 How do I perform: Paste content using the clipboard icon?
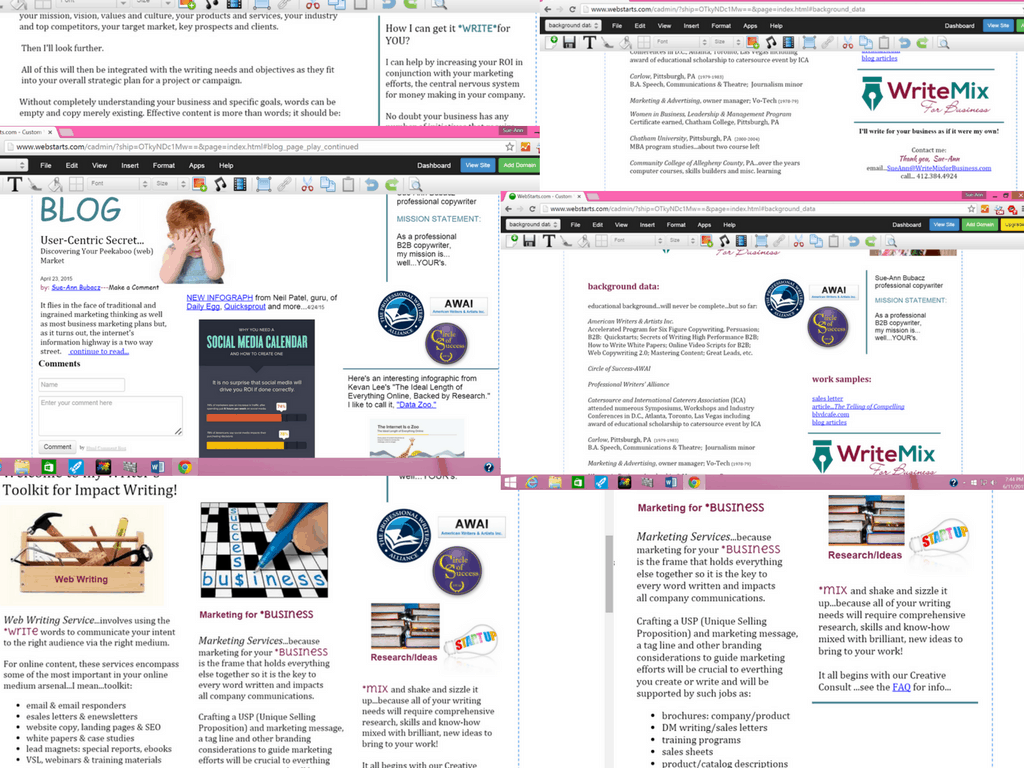pyautogui.click(x=348, y=185)
